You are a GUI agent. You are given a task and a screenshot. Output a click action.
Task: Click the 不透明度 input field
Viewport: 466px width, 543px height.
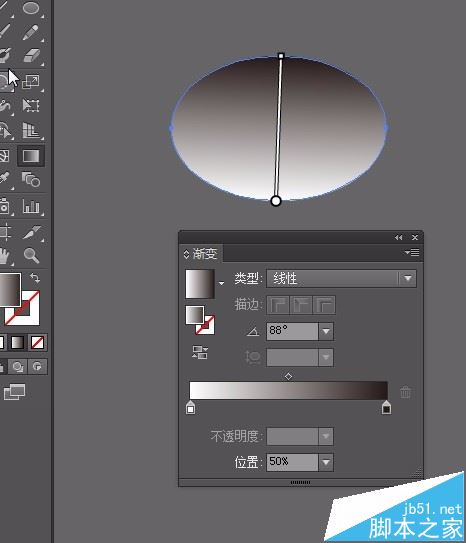[x=292, y=436]
